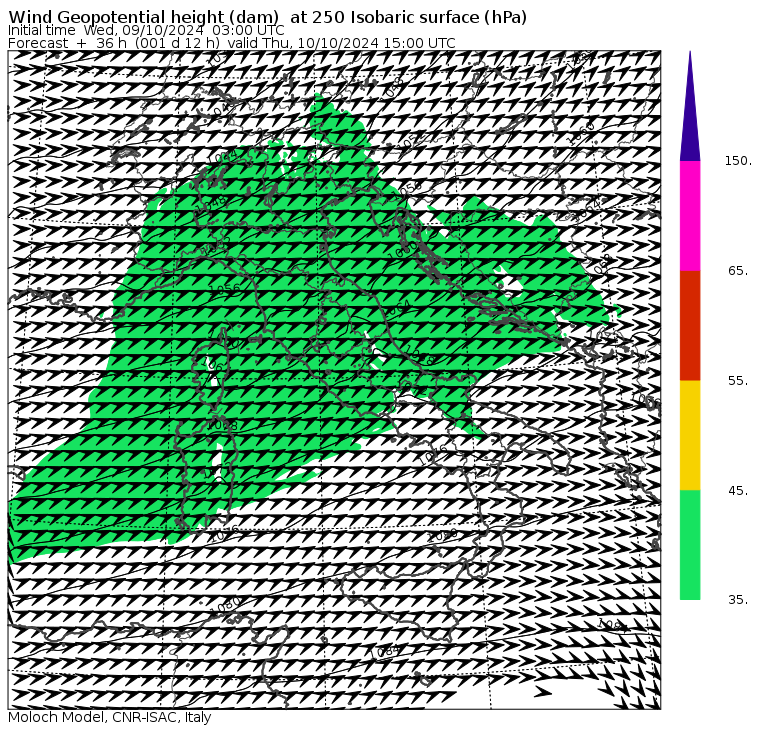Click the '45.' legend value label
The height and width of the screenshot is (731, 760).
click(738, 491)
